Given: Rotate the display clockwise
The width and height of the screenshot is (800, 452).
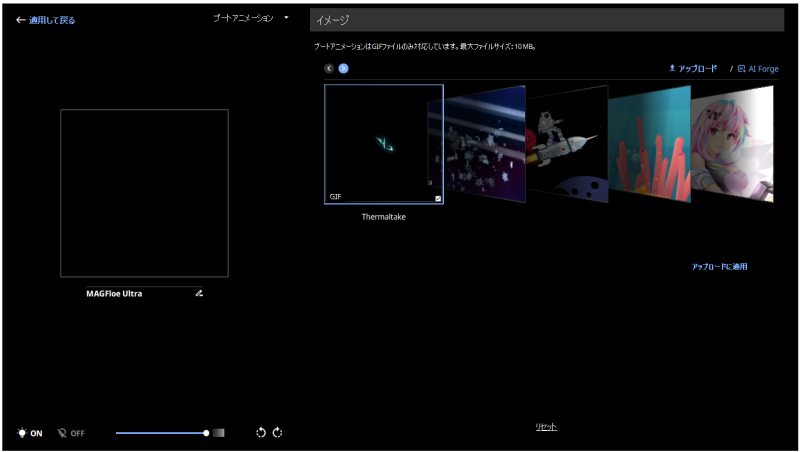Looking at the screenshot, I should tap(277, 432).
